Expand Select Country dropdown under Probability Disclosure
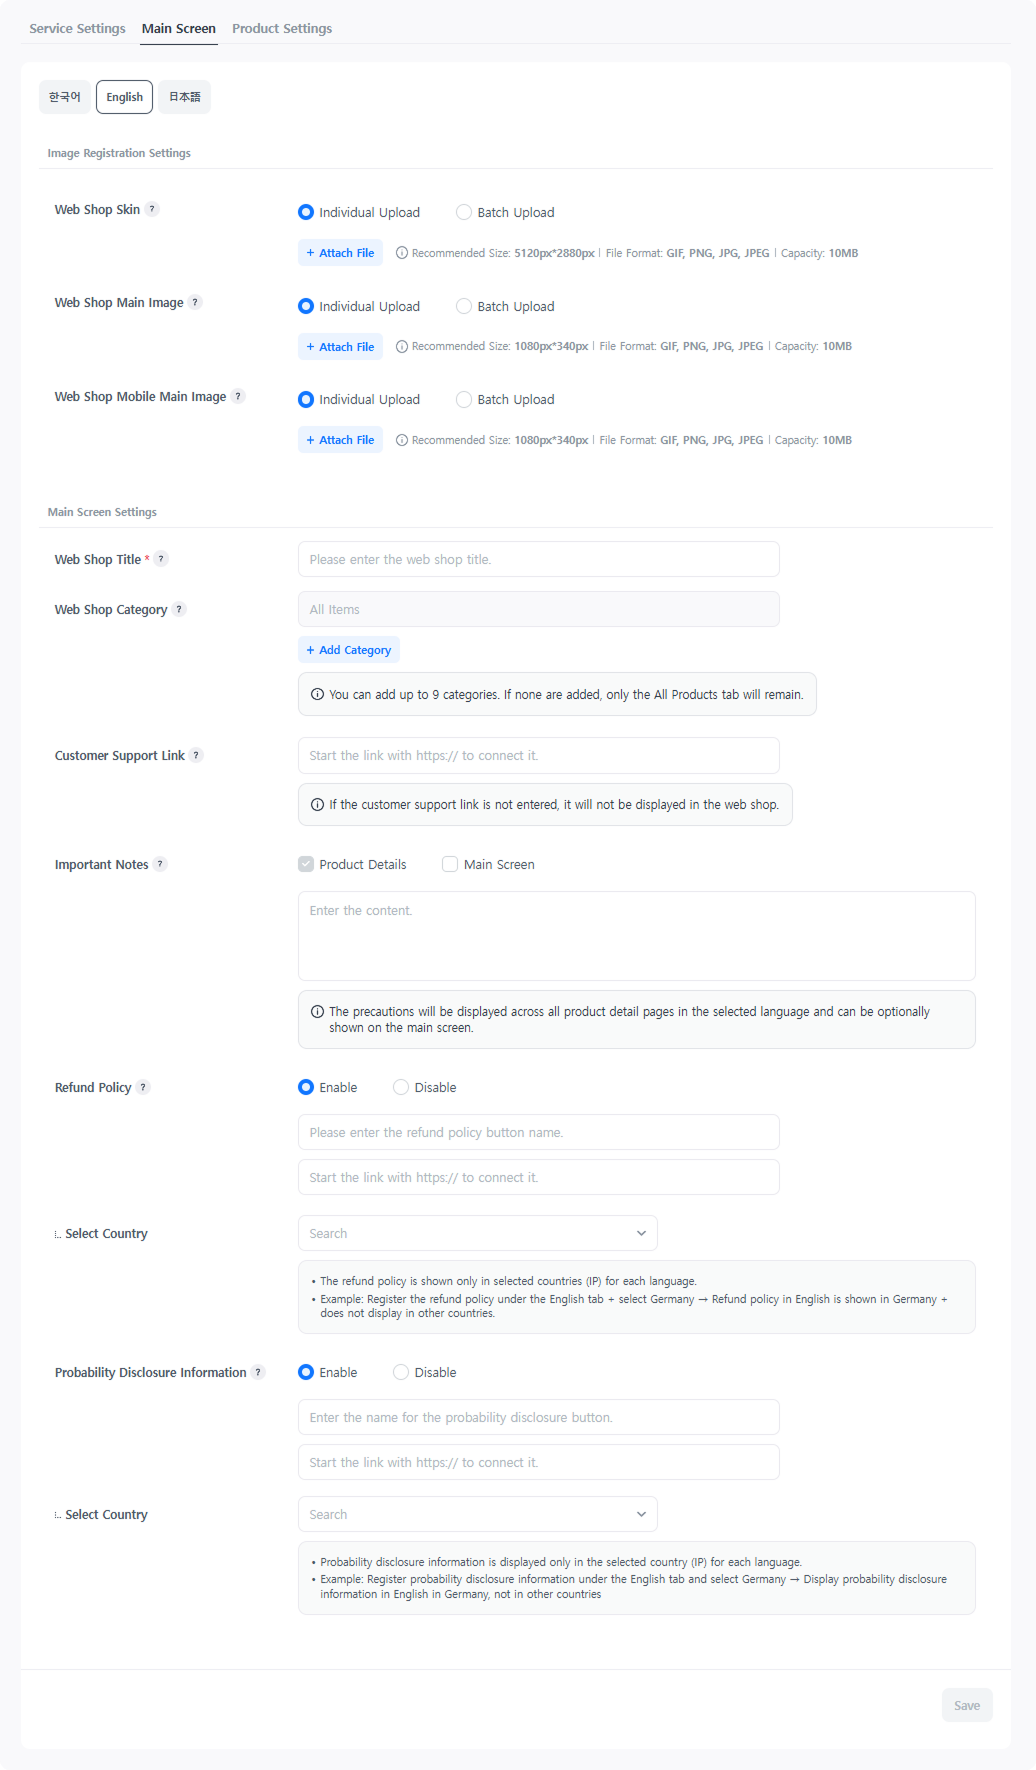This screenshot has height=1770, width=1036. coord(477,1514)
